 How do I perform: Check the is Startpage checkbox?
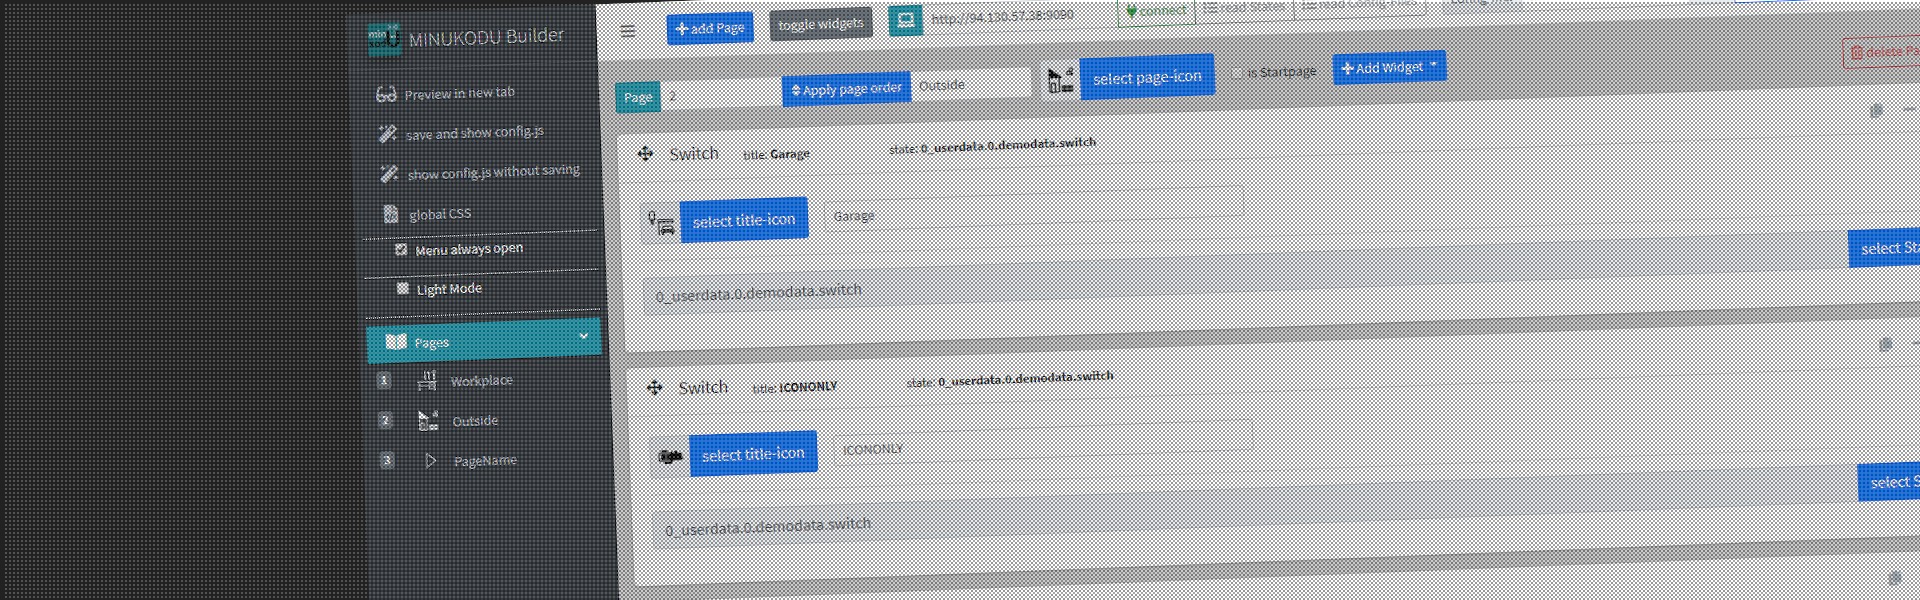click(x=1237, y=73)
